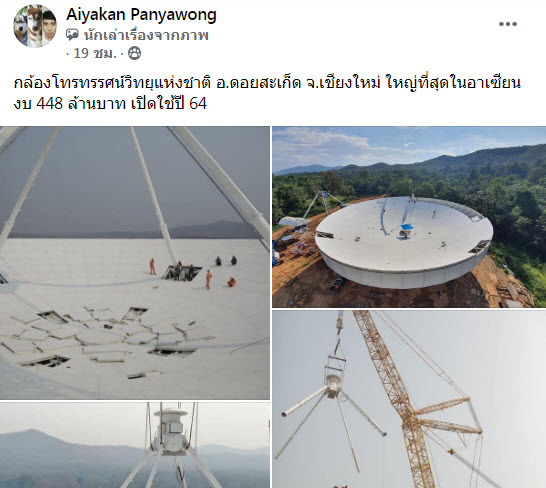Screen dimensions: 546x488
Task: Click the orange-suited workers on the dish
Action: pos(193,273)
